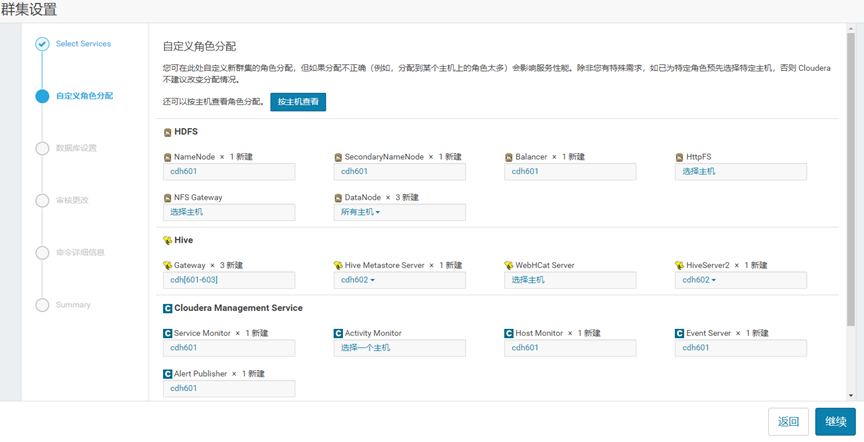
Task: Choose a host for Activity Monitor
Action: (x=399, y=348)
